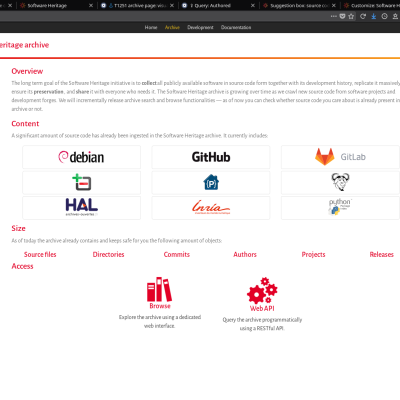Click the green plus red minus logo

(81, 182)
